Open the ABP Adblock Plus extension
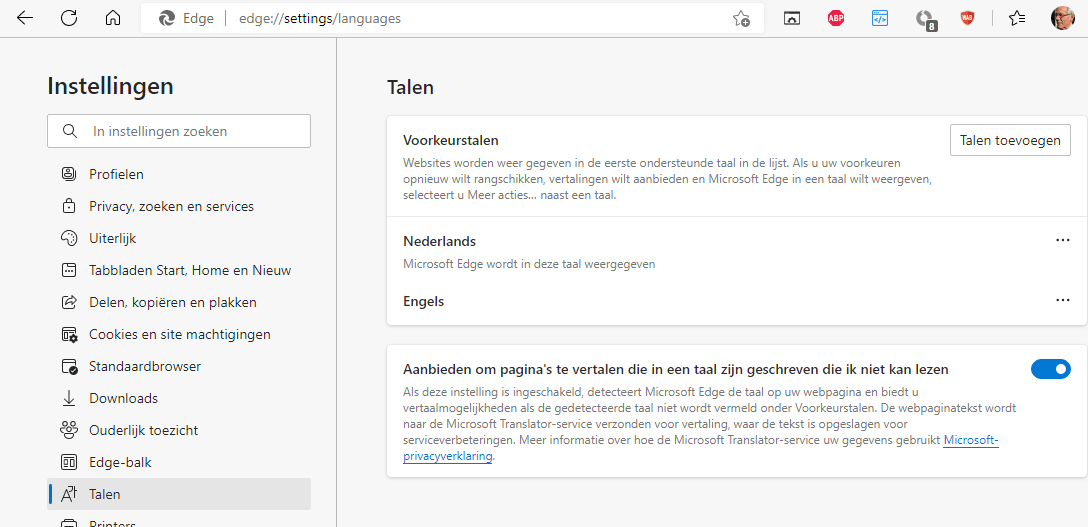1088x527 pixels. click(835, 19)
